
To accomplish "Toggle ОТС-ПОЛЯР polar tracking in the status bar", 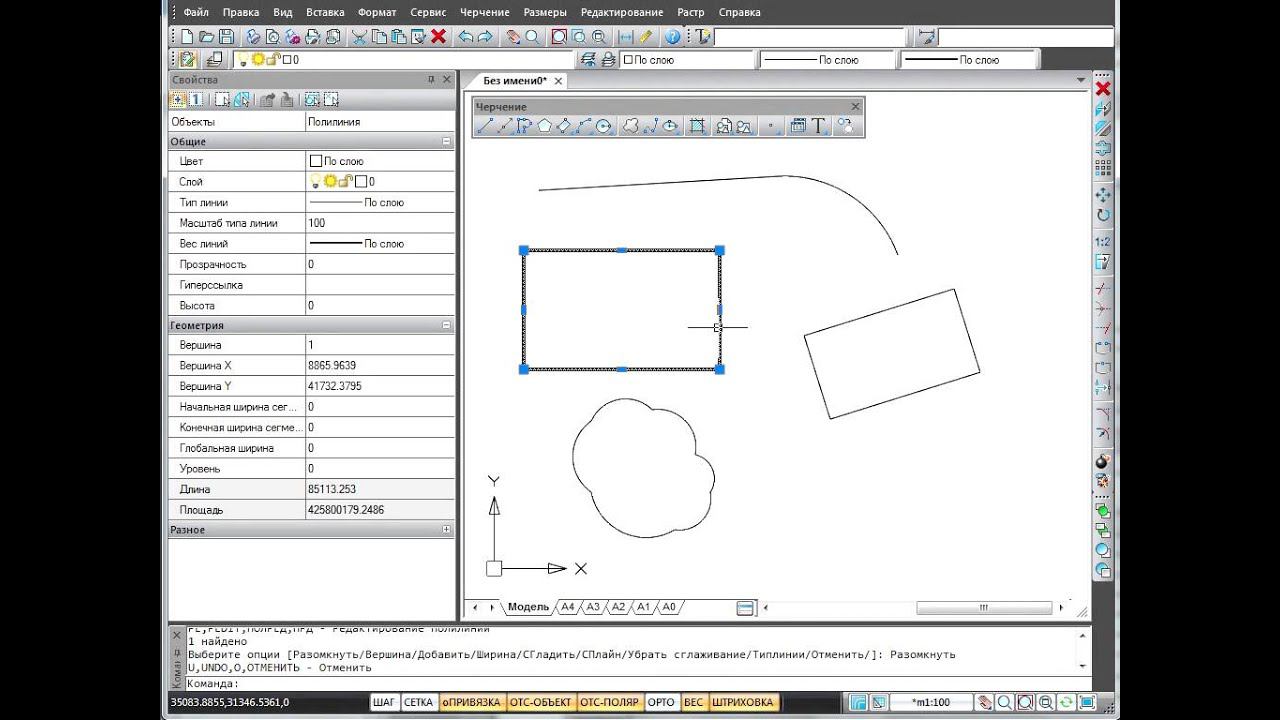I will [x=609, y=702].
